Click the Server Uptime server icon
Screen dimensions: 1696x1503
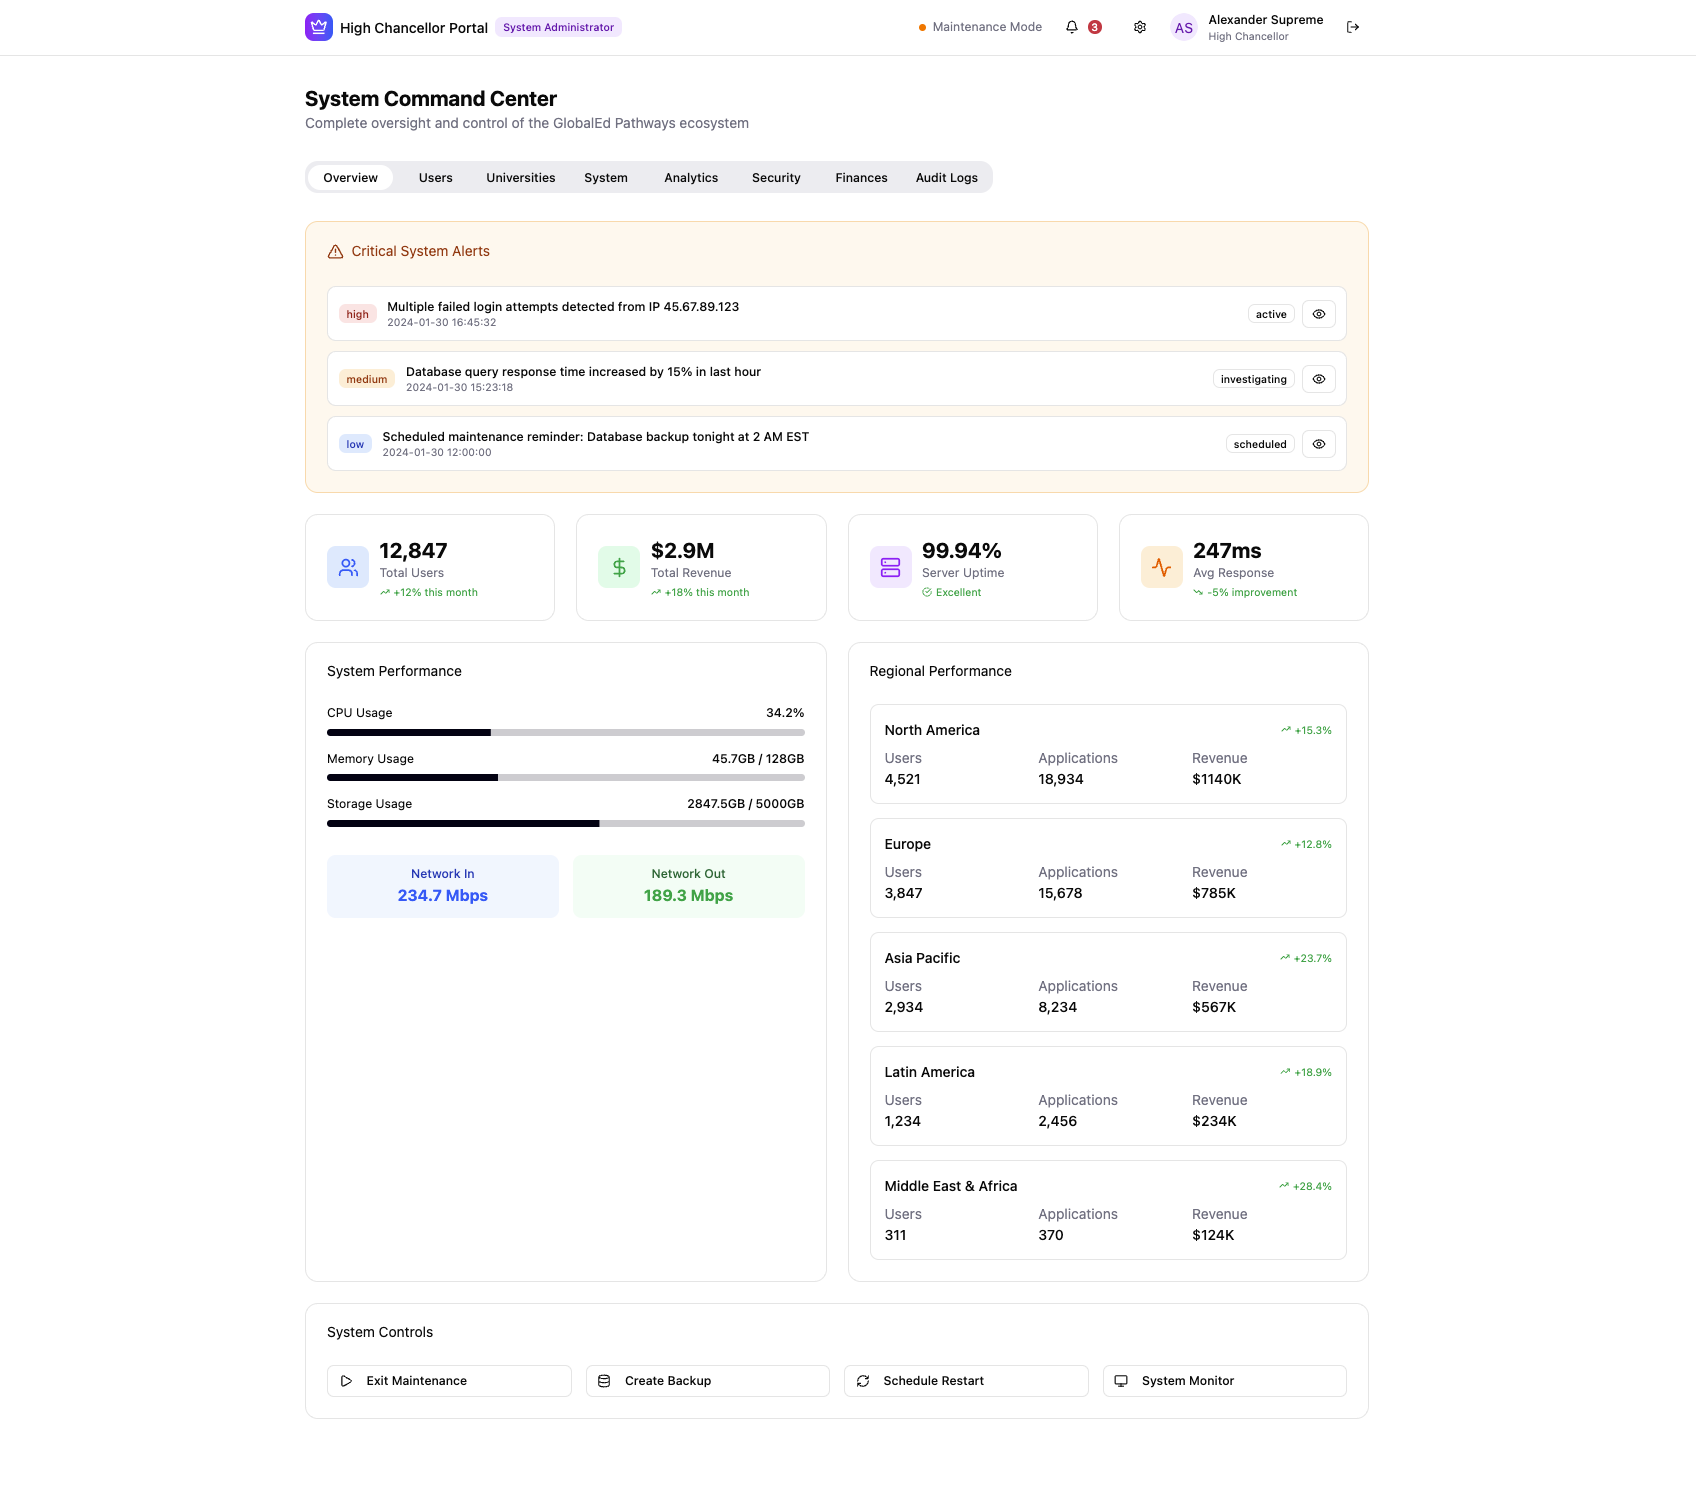click(x=890, y=567)
